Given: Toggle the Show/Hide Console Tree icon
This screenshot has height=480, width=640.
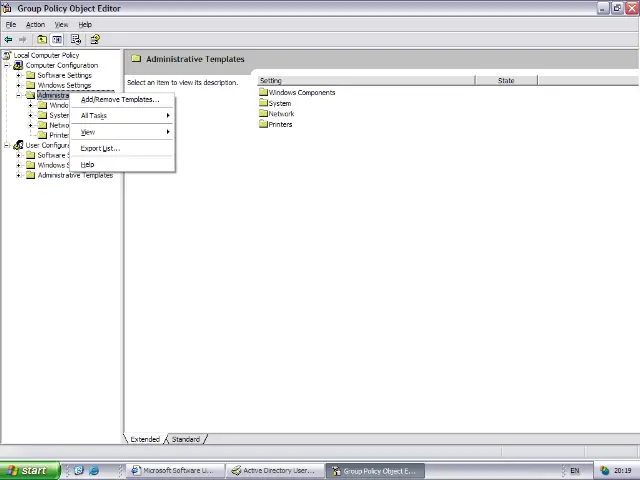Looking at the screenshot, I should pyautogui.click(x=57, y=40).
